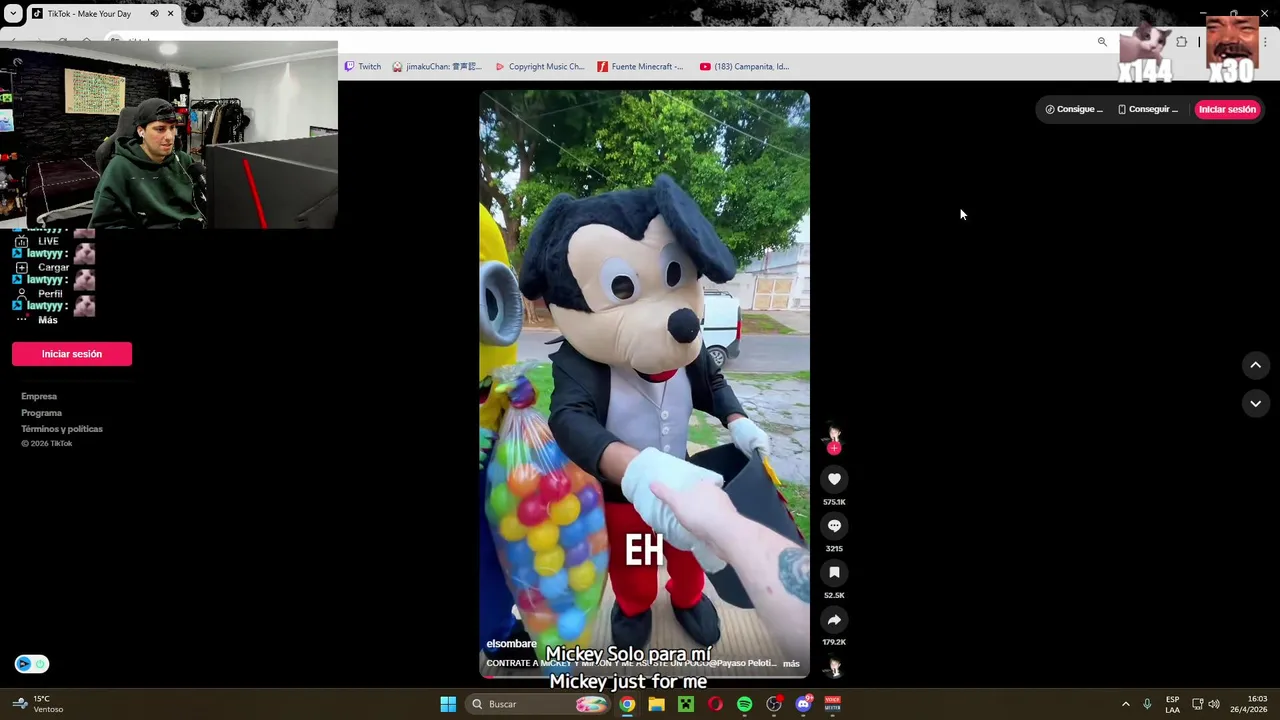Click sidebar Iniciar sesión button
This screenshot has height=720, width=1280.
point(72,354)
